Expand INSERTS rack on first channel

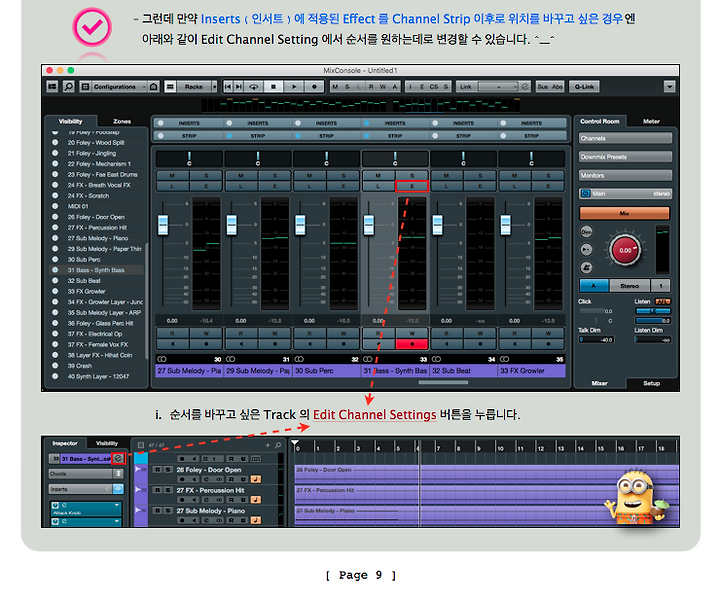pos(189,123)
